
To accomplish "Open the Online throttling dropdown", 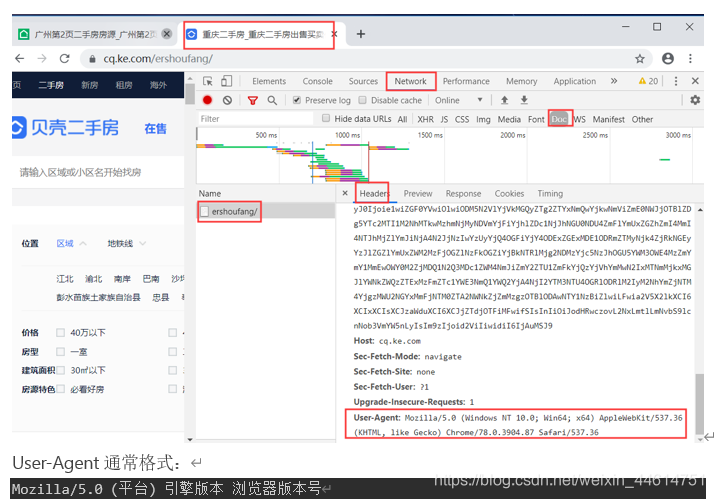I will click(459, 100).
